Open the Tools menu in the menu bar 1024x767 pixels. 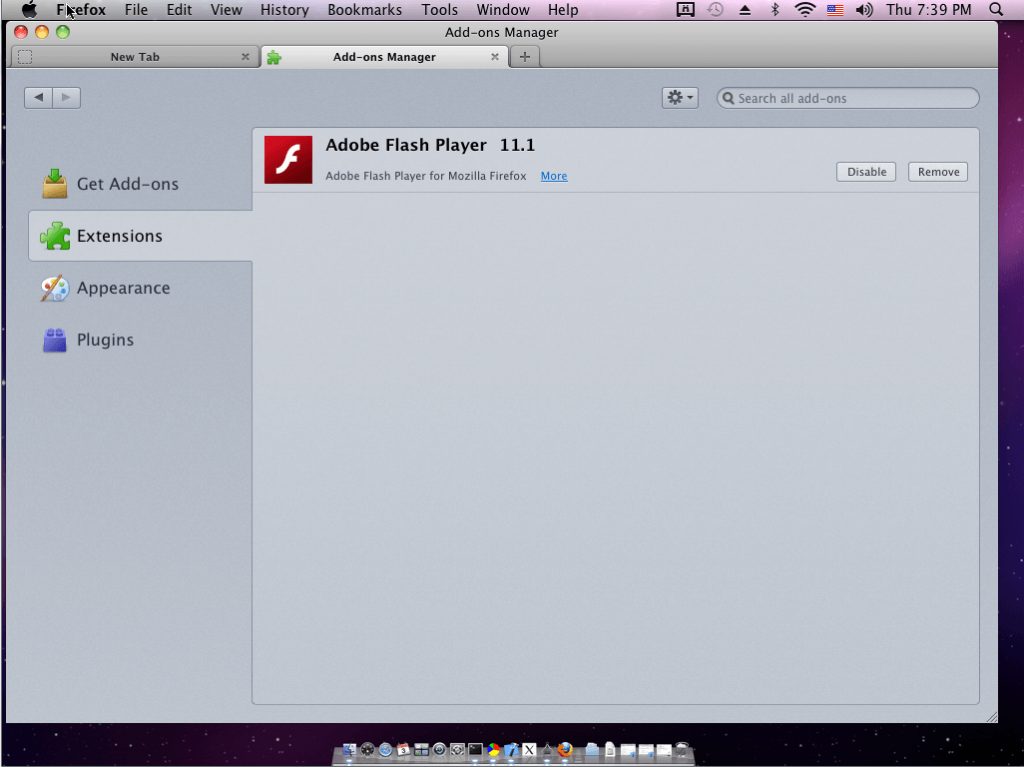click(439, 10)
